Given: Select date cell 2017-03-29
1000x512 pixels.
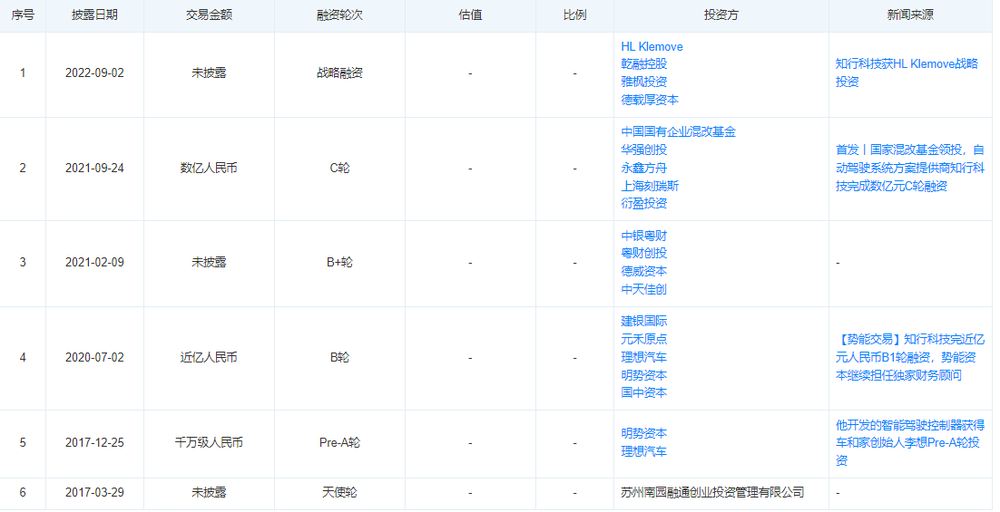Looking at the screenshot, I should (x=94, y=492).
